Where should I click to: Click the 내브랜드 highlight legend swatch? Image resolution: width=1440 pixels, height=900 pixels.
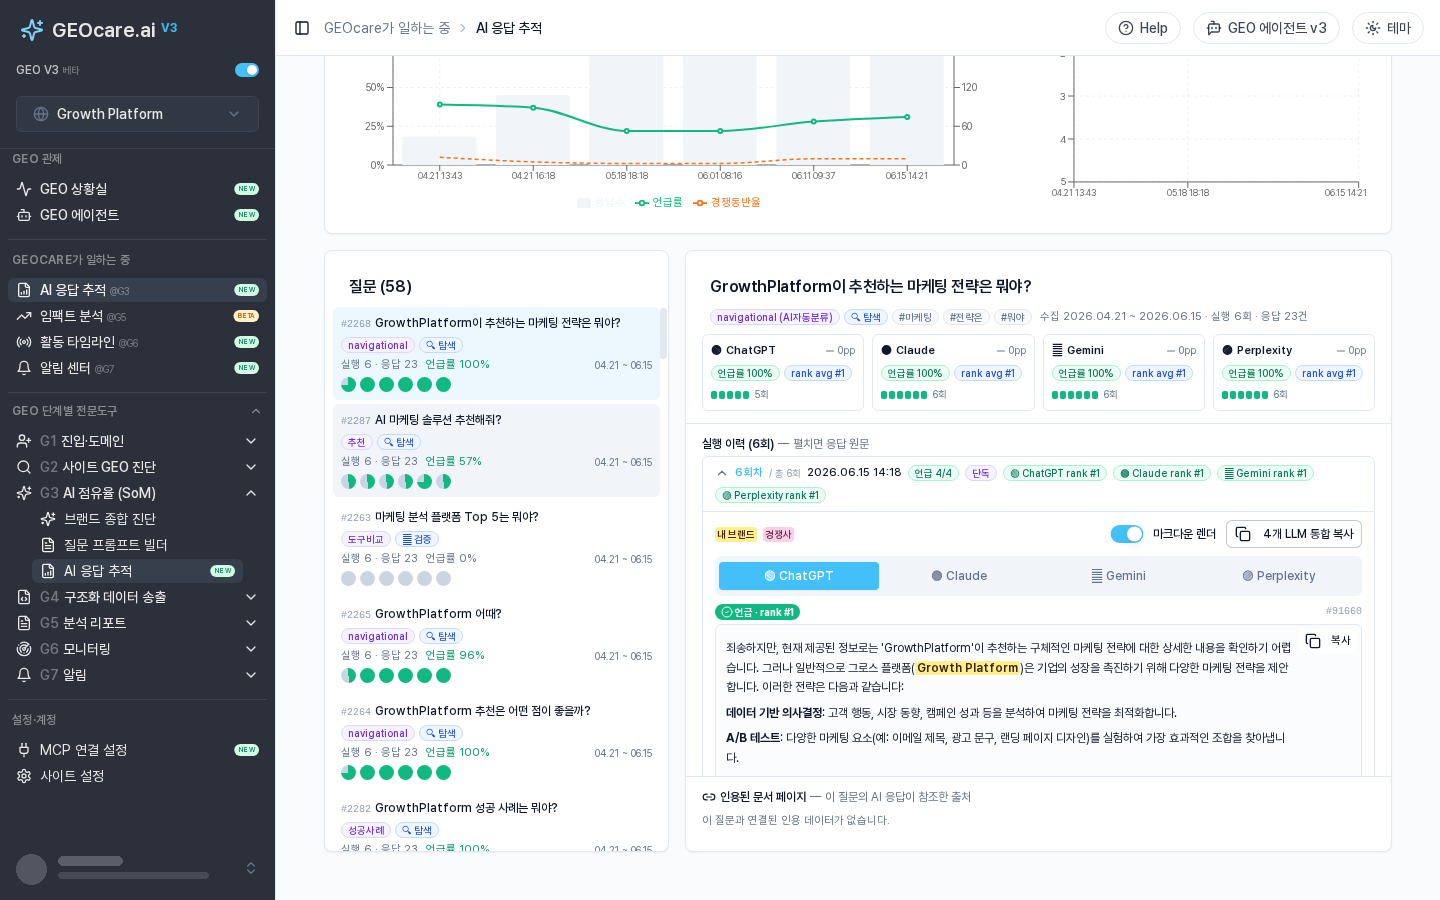[735, 535]
